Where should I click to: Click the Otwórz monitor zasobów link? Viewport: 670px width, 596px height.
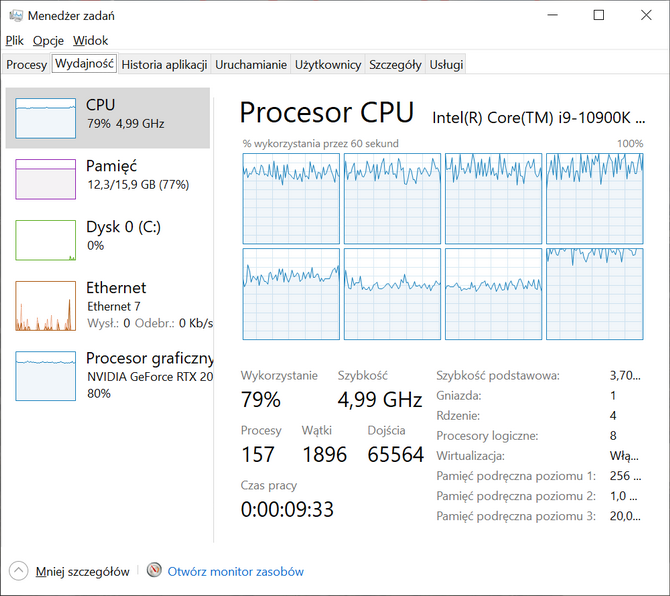tap(235, 572)
